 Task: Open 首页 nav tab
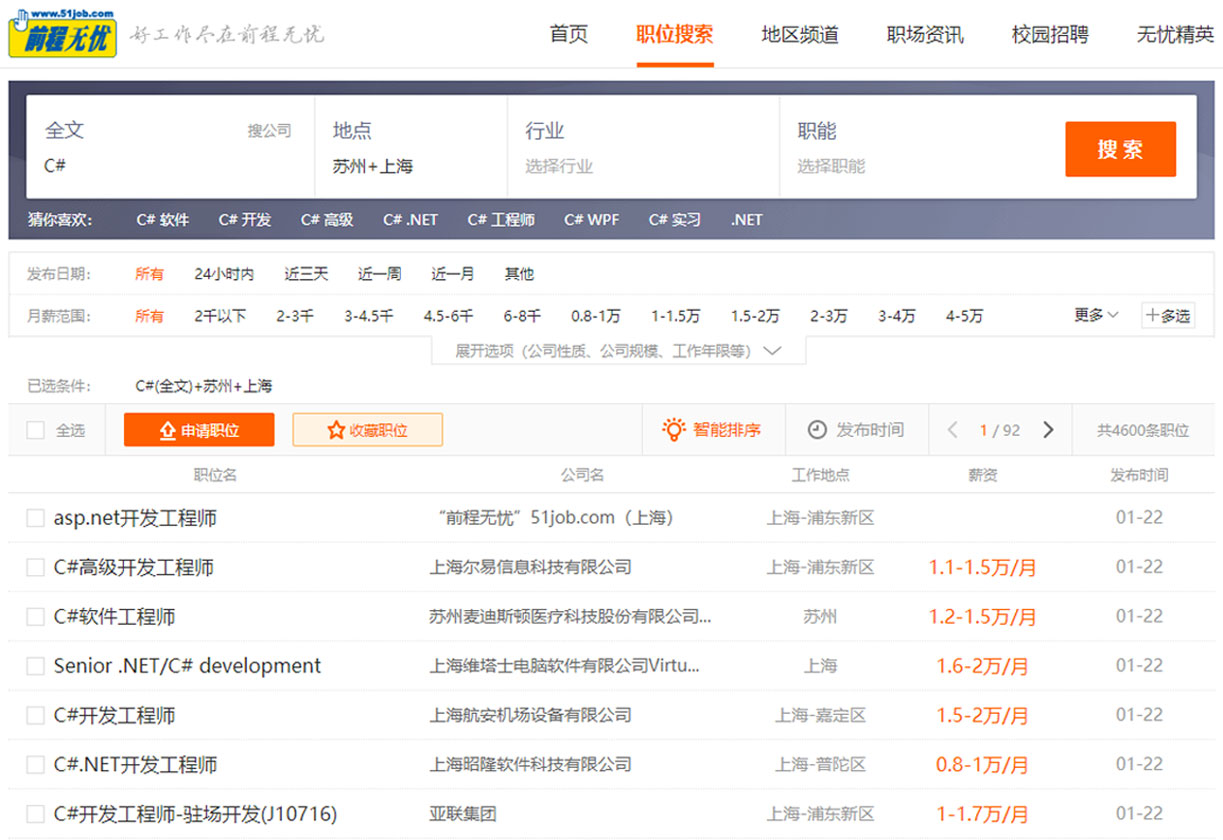569,35
